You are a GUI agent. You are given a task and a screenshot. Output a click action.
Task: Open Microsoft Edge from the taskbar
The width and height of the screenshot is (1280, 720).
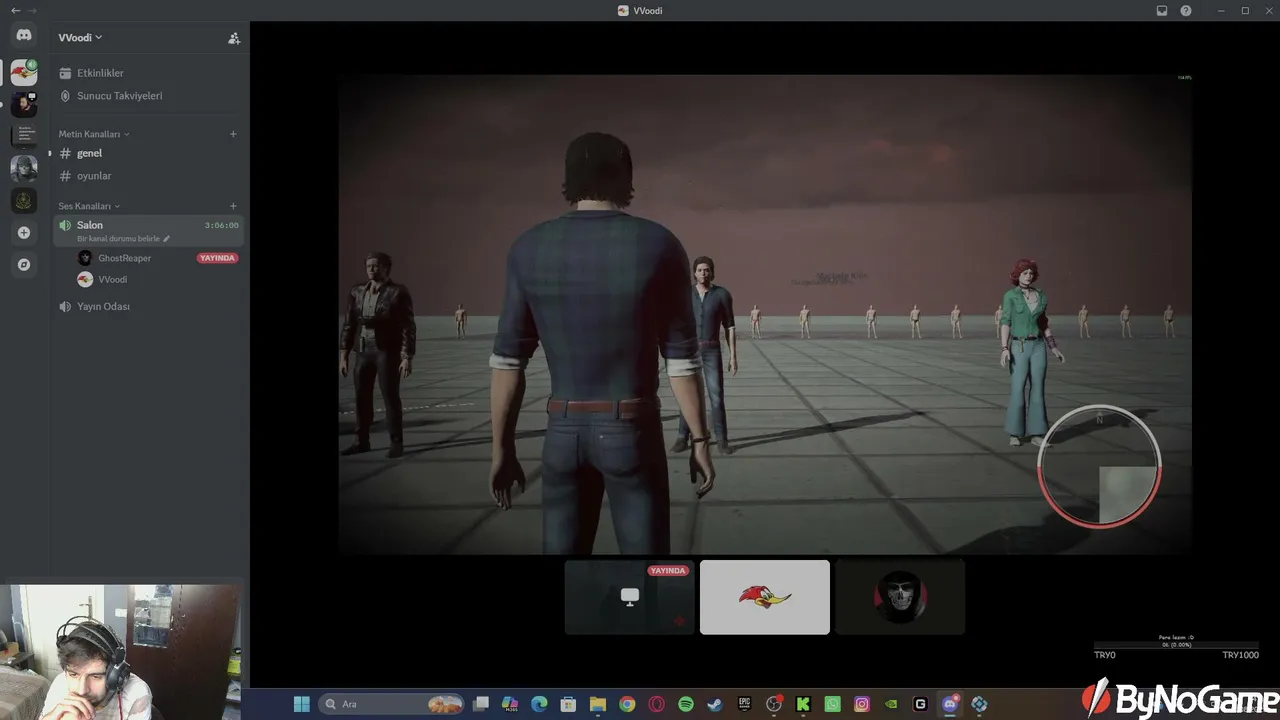539,704
